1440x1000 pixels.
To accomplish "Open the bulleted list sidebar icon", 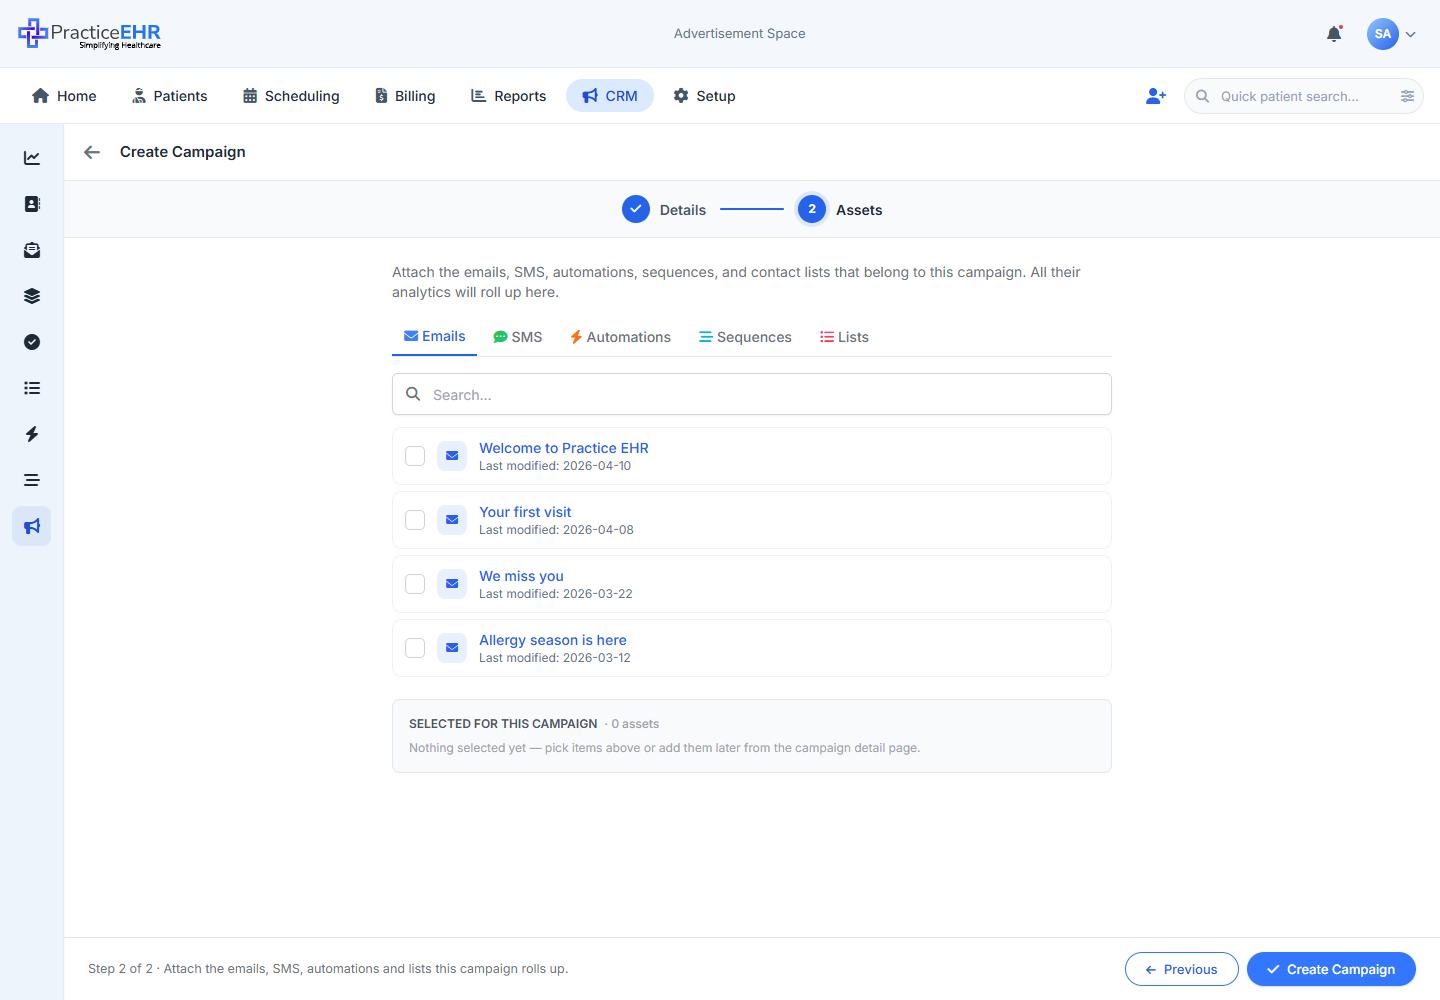I will (x=32, y=388).
